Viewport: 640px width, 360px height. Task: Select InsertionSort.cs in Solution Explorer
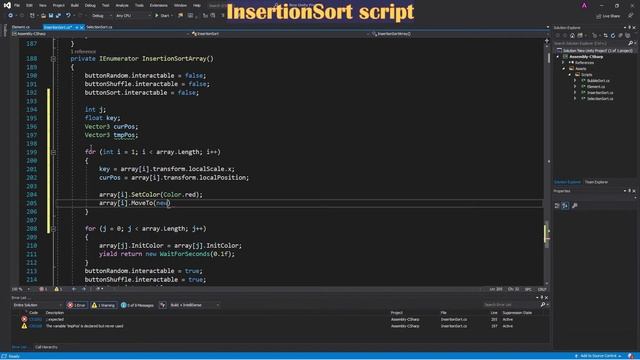coord(600,93)
